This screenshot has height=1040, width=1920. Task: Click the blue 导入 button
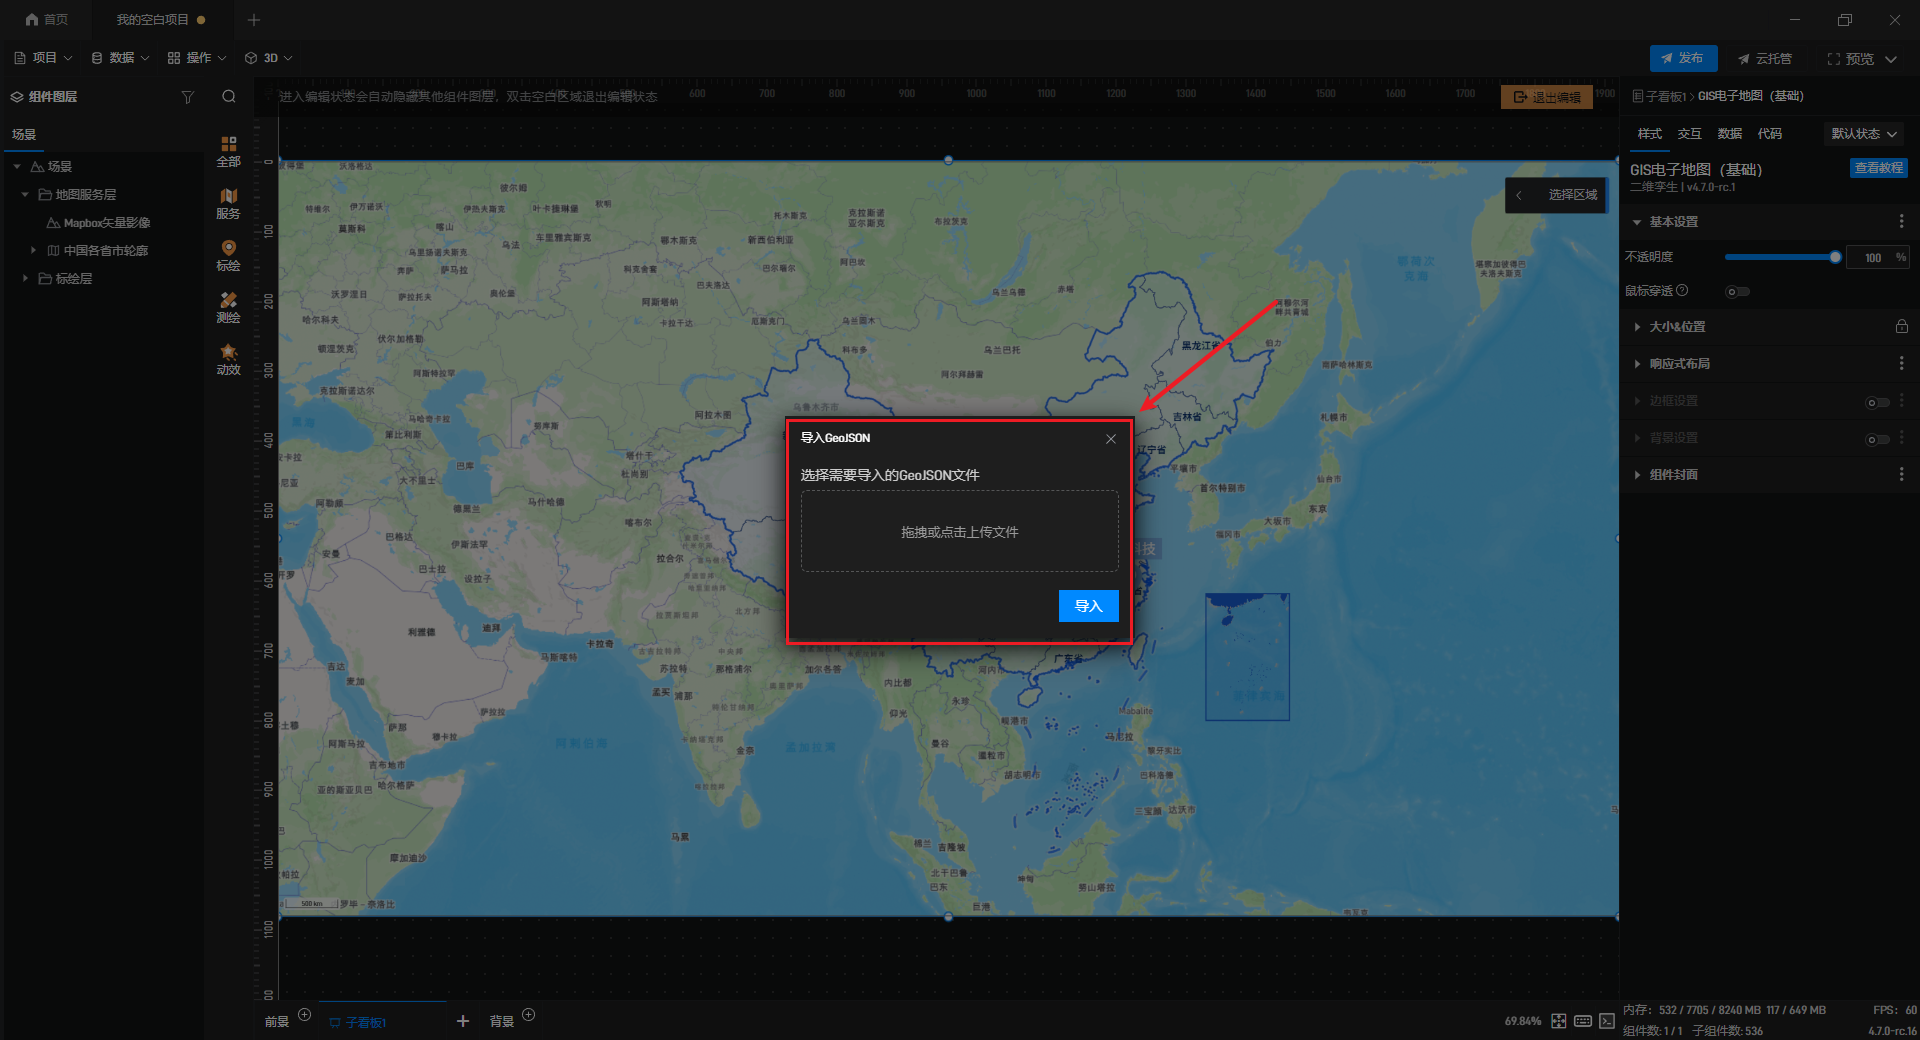point(1088,606)
